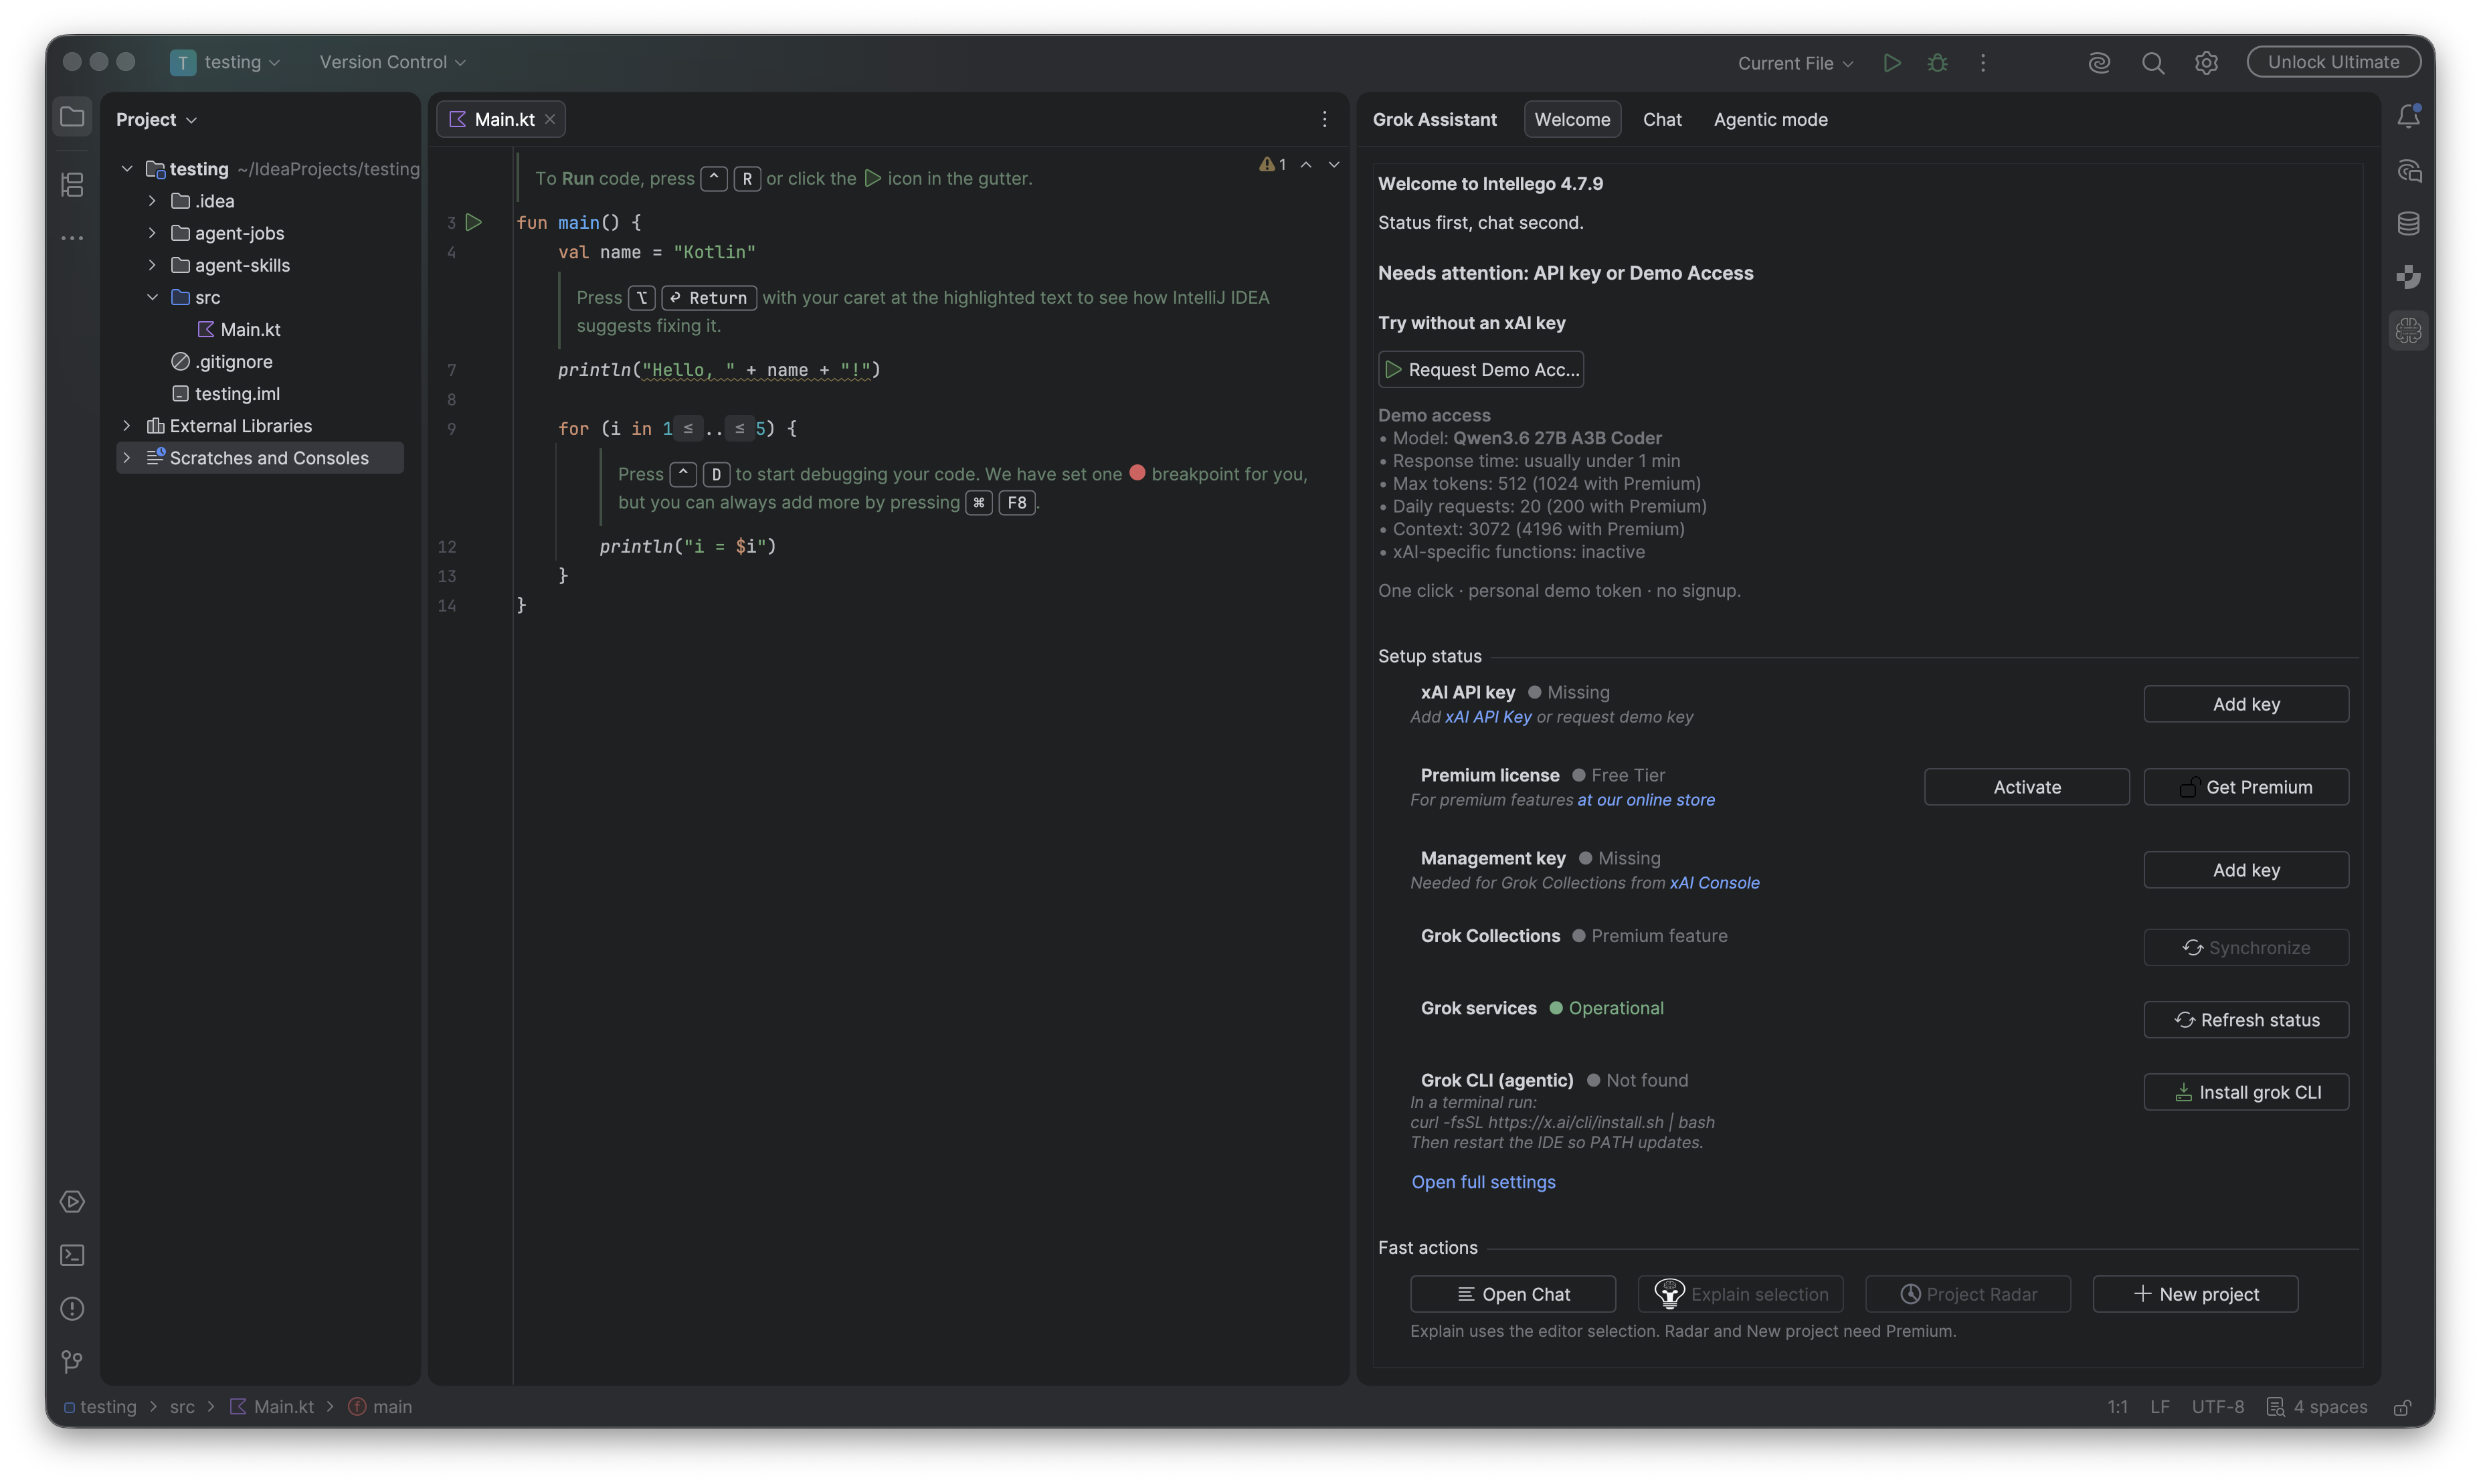2481x1484 pixels.
Task: Debug the current file with bug icon
Action: click(x=1937, y=62)
